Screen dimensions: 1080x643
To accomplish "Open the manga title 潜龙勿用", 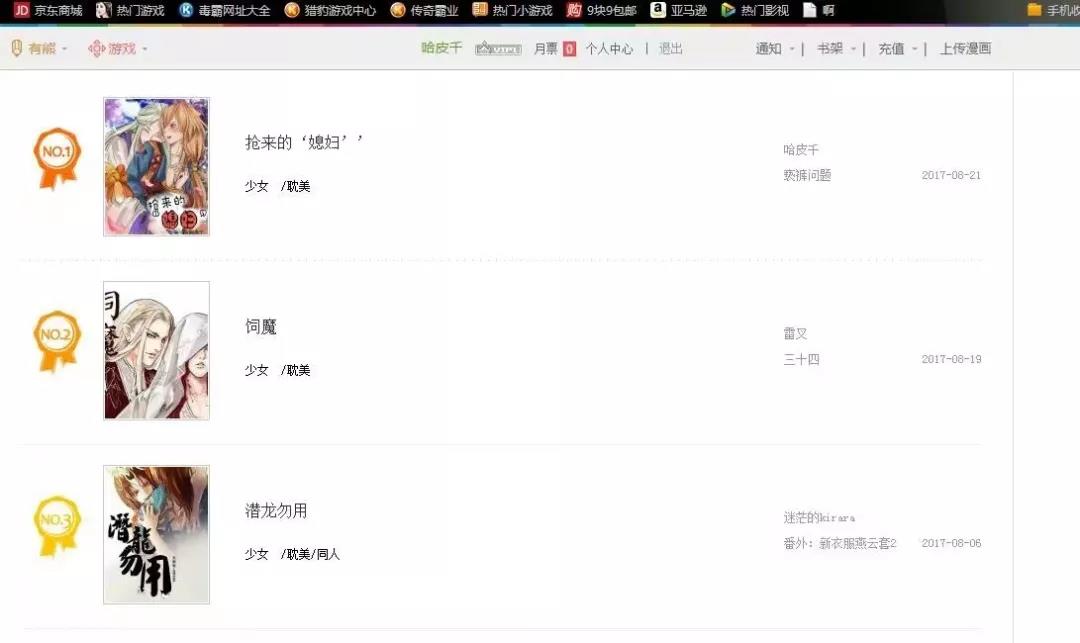I will click(276, 511).
